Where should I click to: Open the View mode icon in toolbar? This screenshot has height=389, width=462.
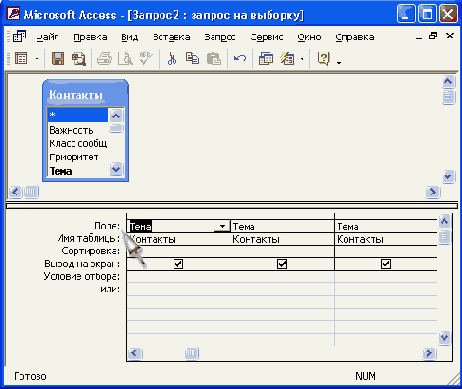[21, 59]
